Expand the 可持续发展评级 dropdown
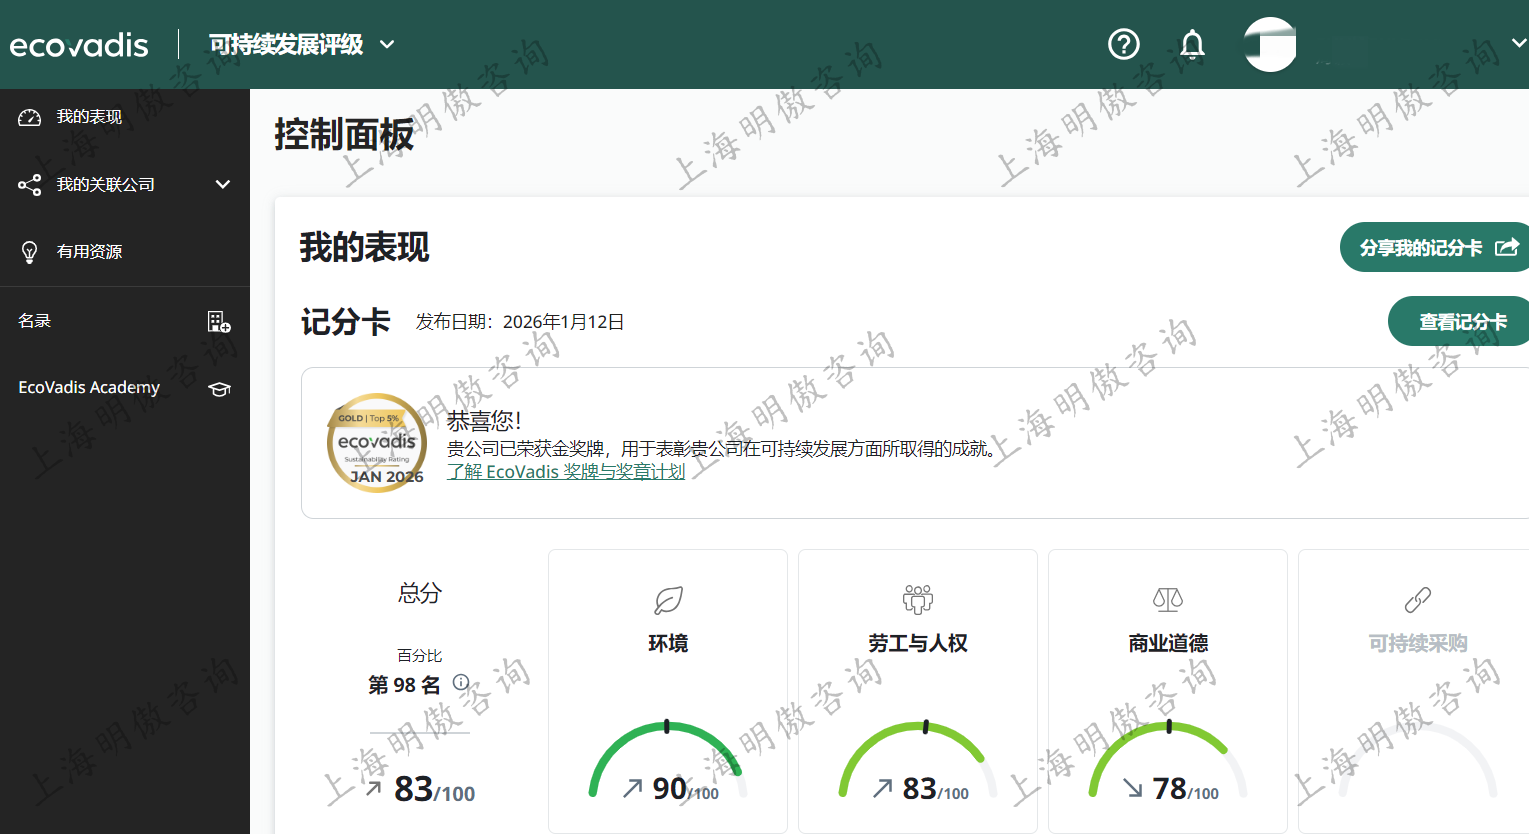This screenshot has width=1529, height=834. 387,45
